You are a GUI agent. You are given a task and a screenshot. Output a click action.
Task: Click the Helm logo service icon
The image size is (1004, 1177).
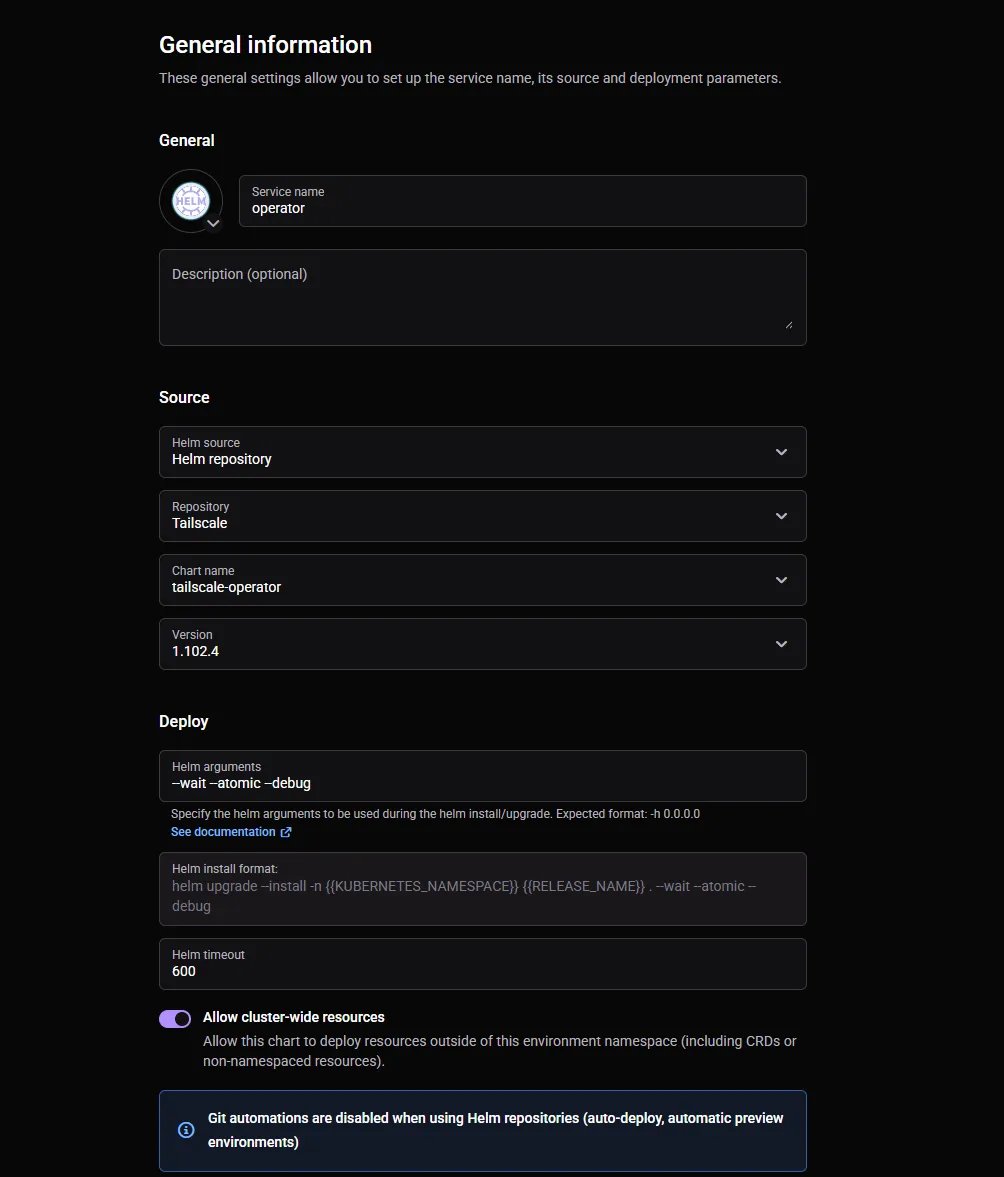coord(191,200)
